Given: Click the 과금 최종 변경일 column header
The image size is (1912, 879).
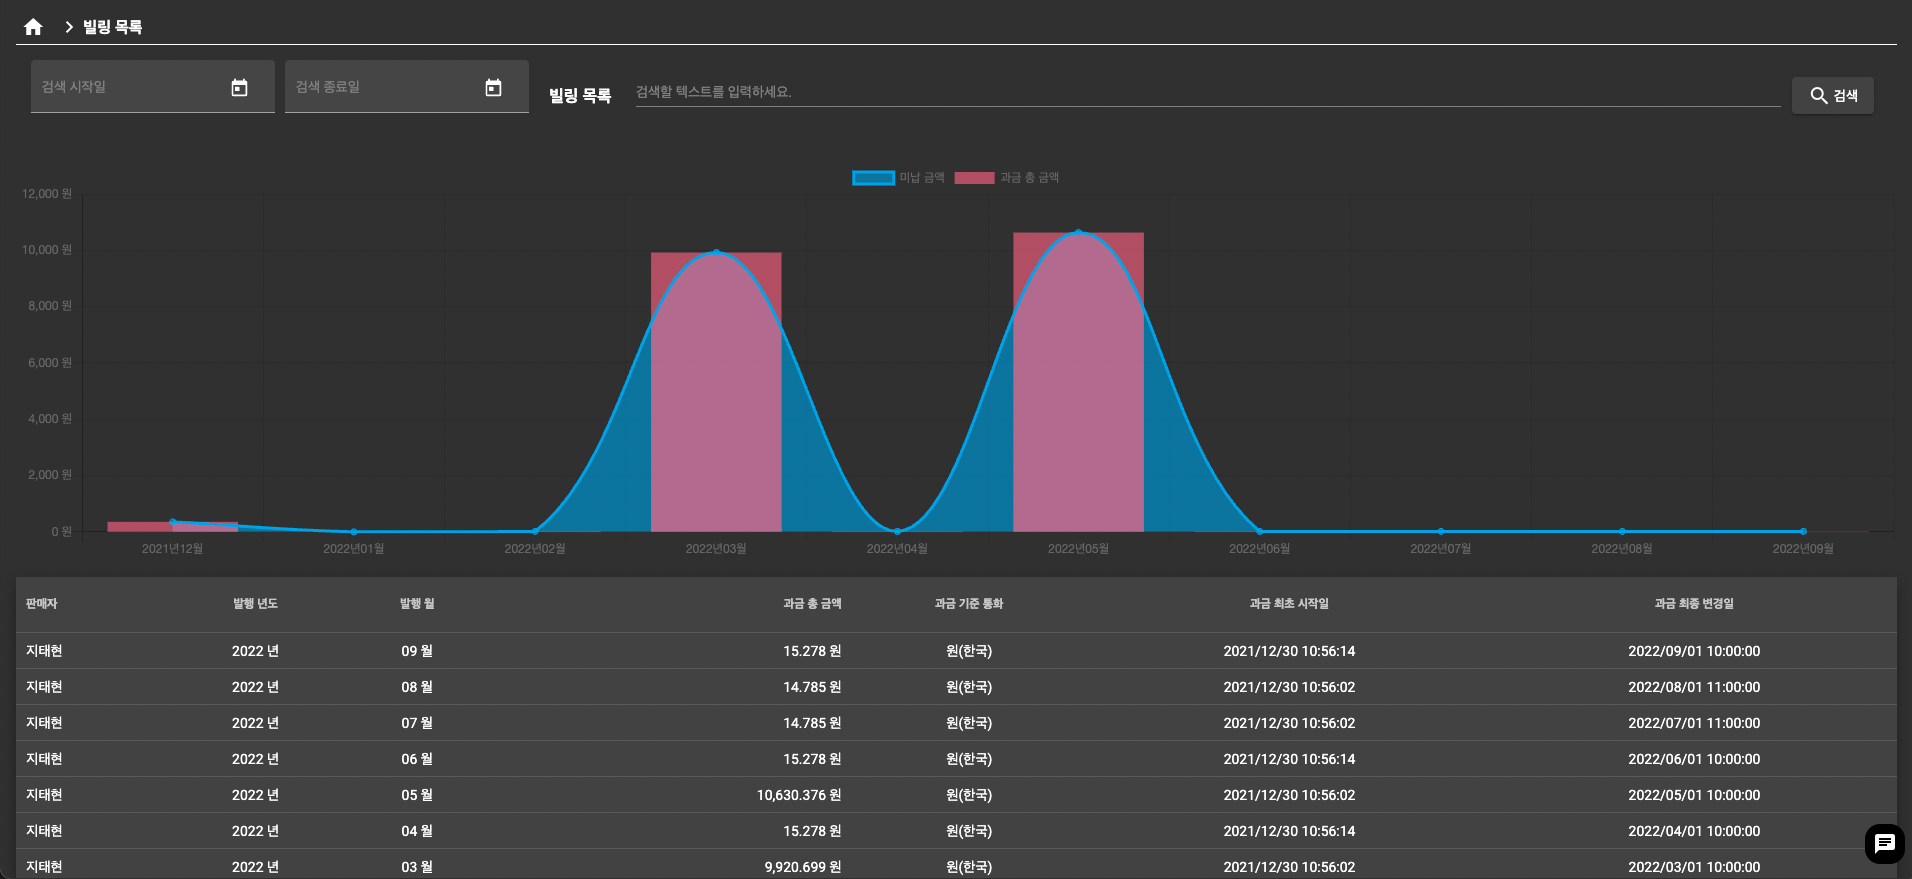Looking at the screenshot, I should pos(1693,604).
